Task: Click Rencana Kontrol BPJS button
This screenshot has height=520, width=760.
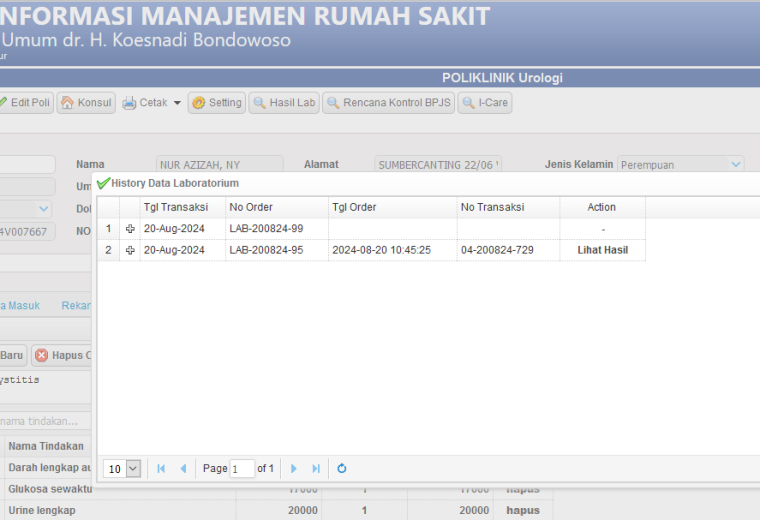Action: click(389, 103)
